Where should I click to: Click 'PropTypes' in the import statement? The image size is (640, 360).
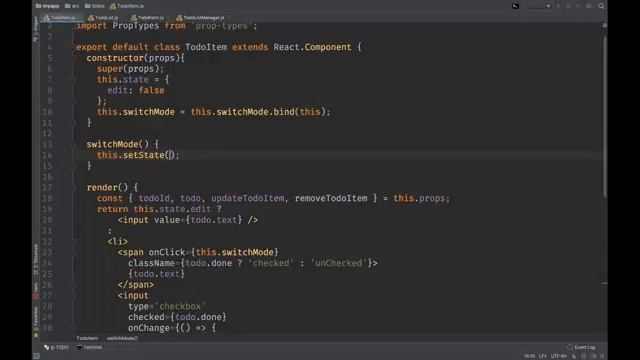coord(136,26)
